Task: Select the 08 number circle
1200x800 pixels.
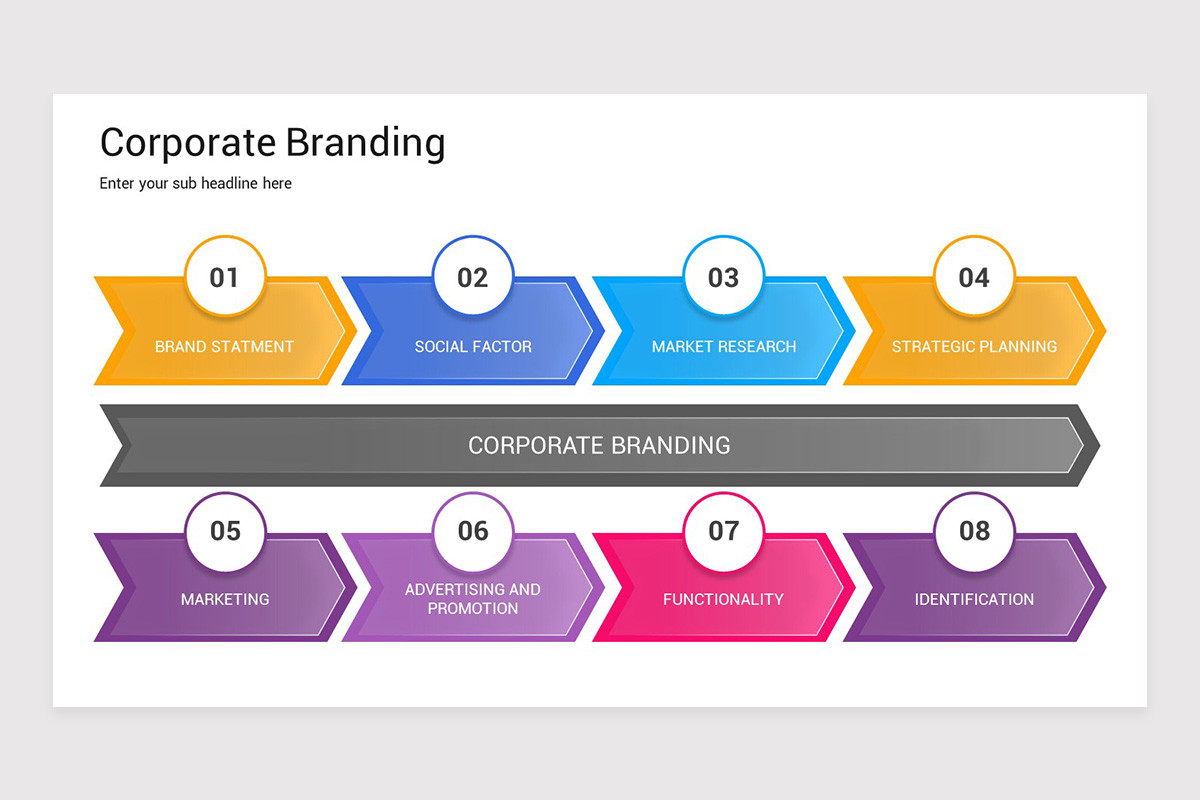Action: [x=974, y=531]
